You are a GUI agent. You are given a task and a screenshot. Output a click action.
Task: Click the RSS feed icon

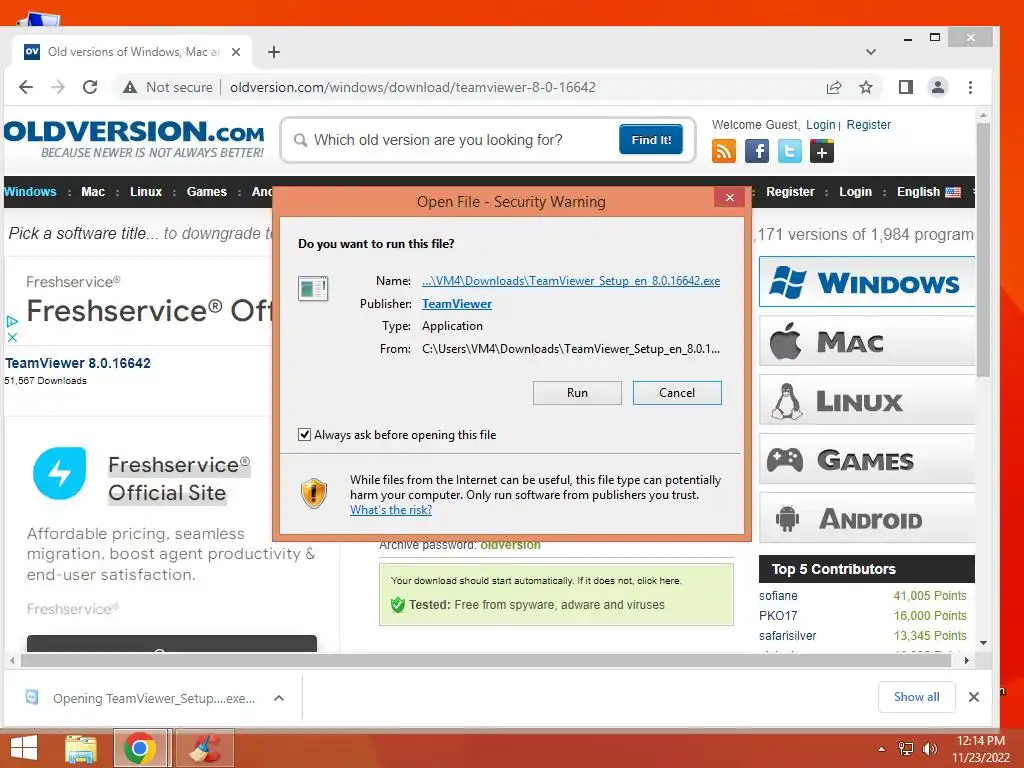(724, 152)
